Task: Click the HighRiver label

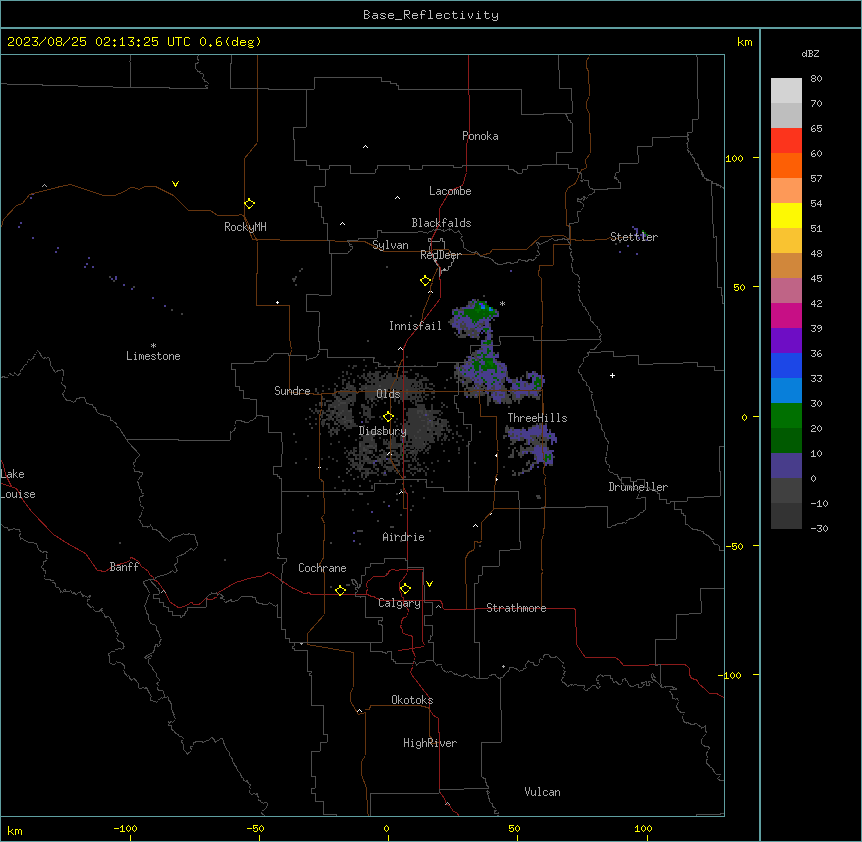Action: pos(430,743)
